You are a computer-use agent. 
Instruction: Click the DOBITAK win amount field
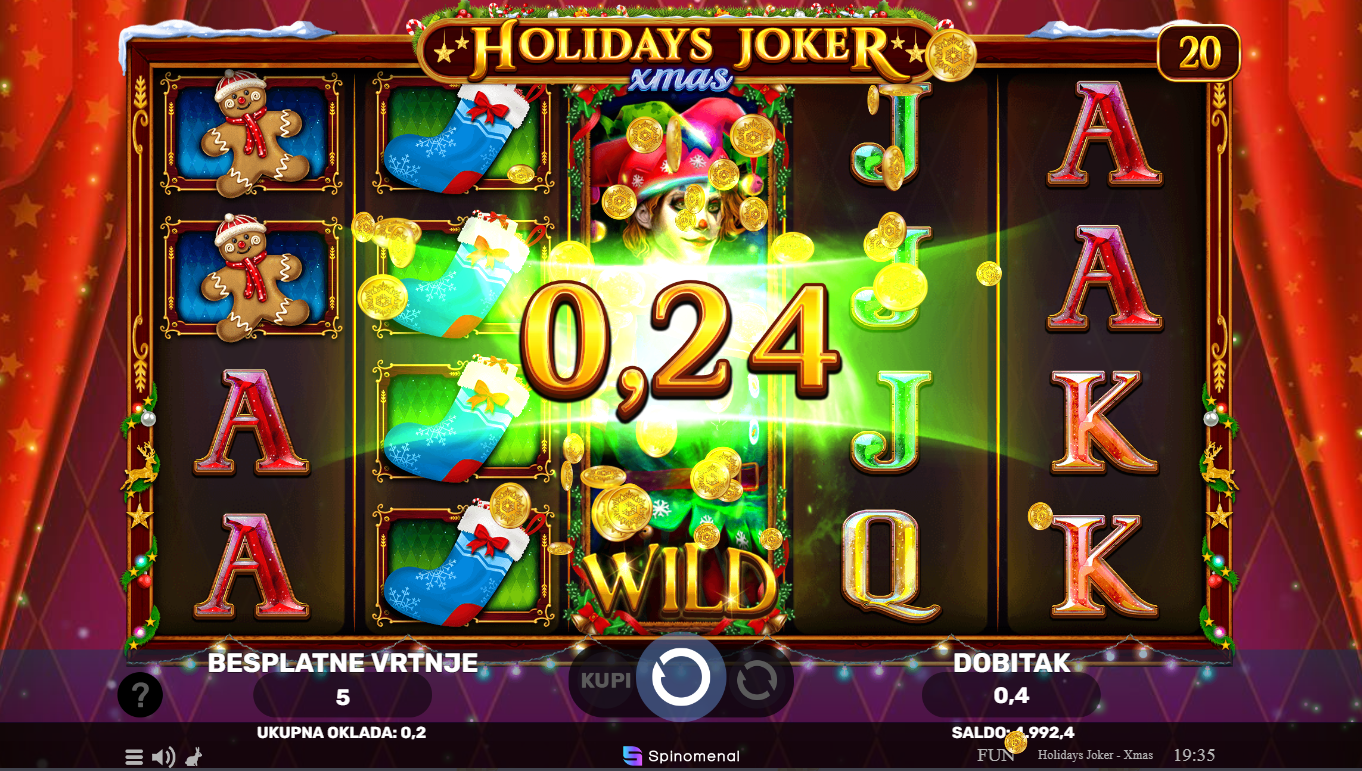coord(1011,695)
